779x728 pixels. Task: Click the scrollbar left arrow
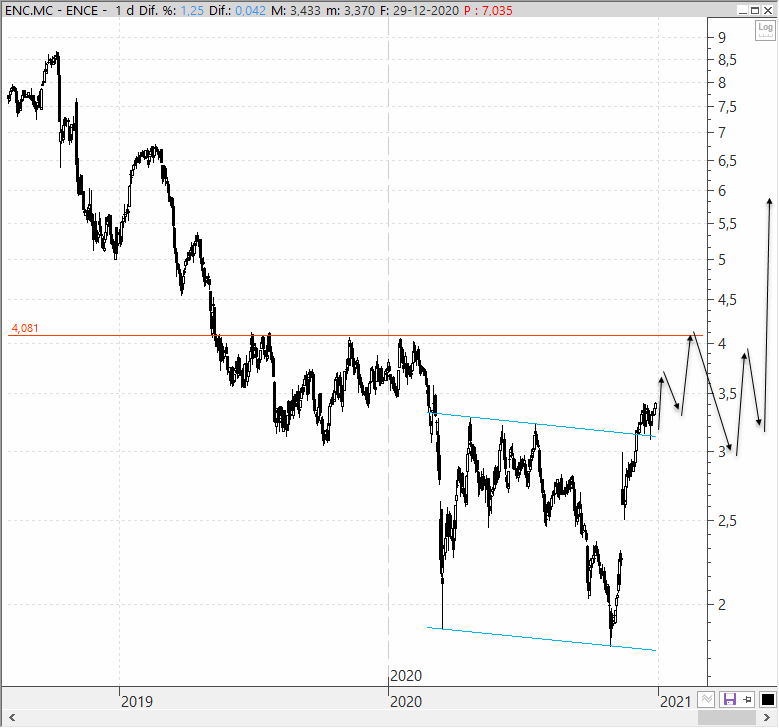(x=12, y=717)
